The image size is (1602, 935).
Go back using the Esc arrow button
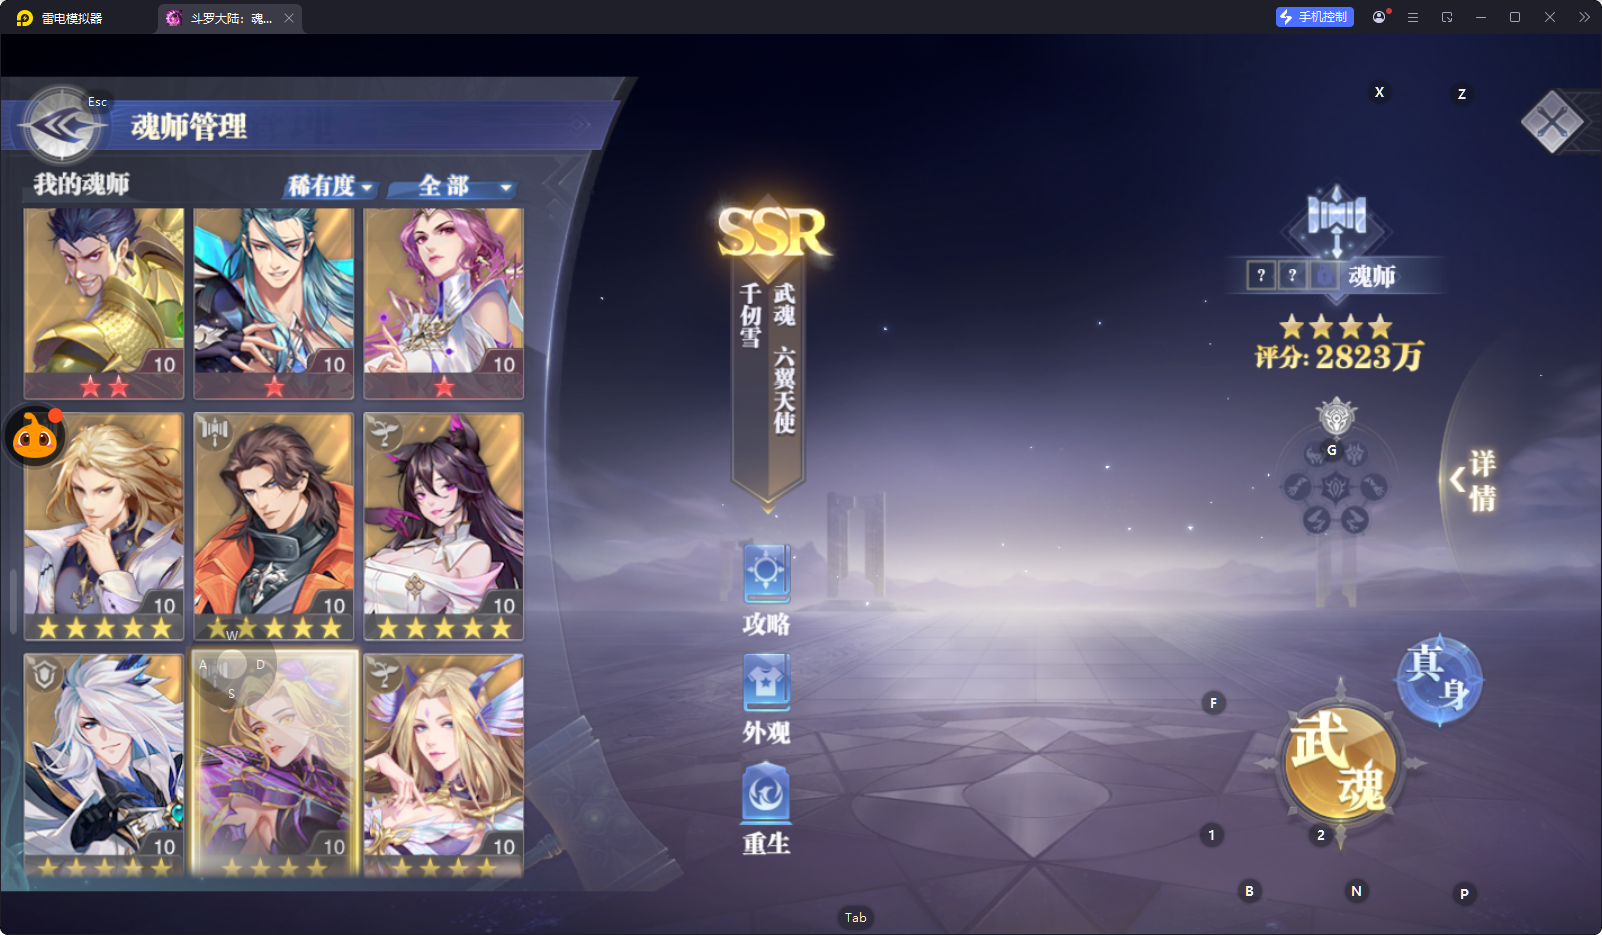(x=62, y=125)
